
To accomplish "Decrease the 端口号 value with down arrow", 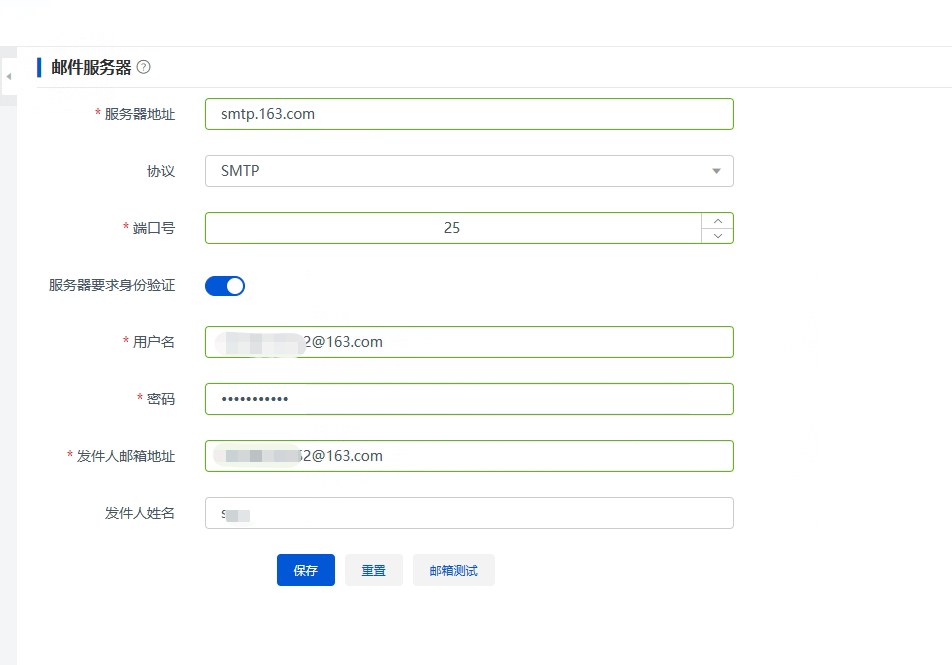I will pos(717,236).
